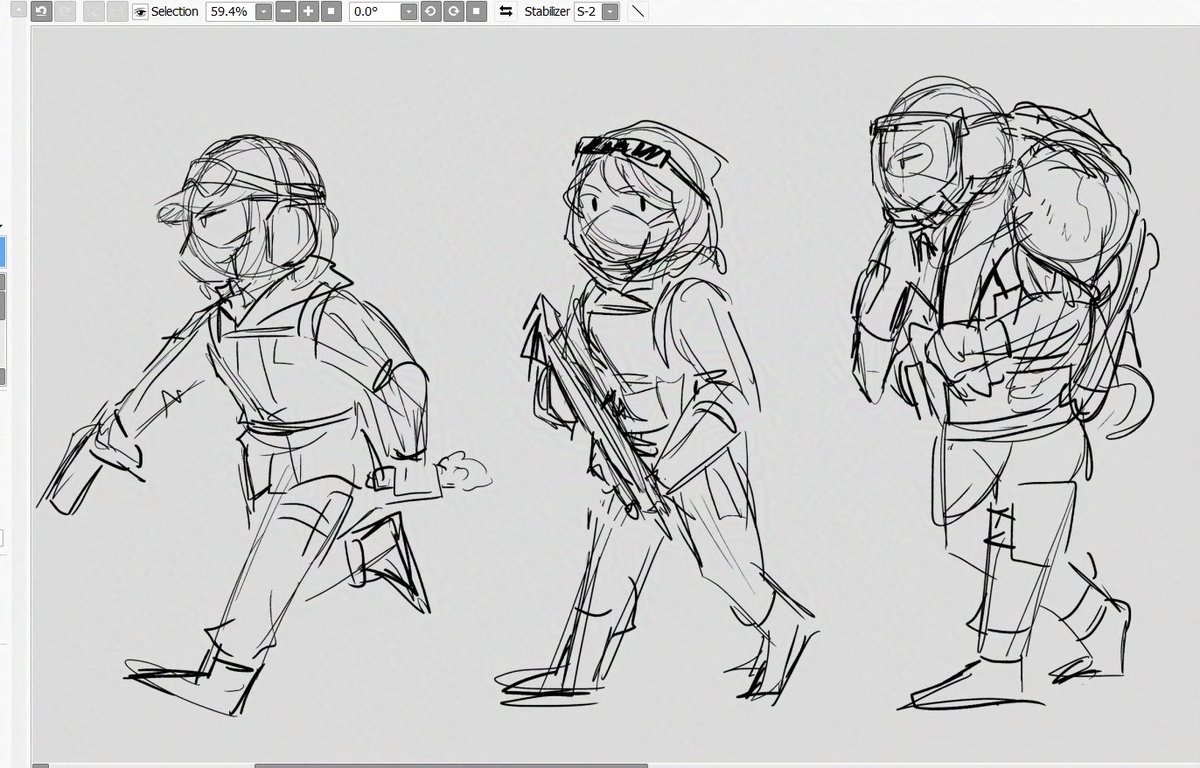Viewport: 1200px width, 768px height.
Task: Click the 0.0° rotation value field
Action: (365, 12)
